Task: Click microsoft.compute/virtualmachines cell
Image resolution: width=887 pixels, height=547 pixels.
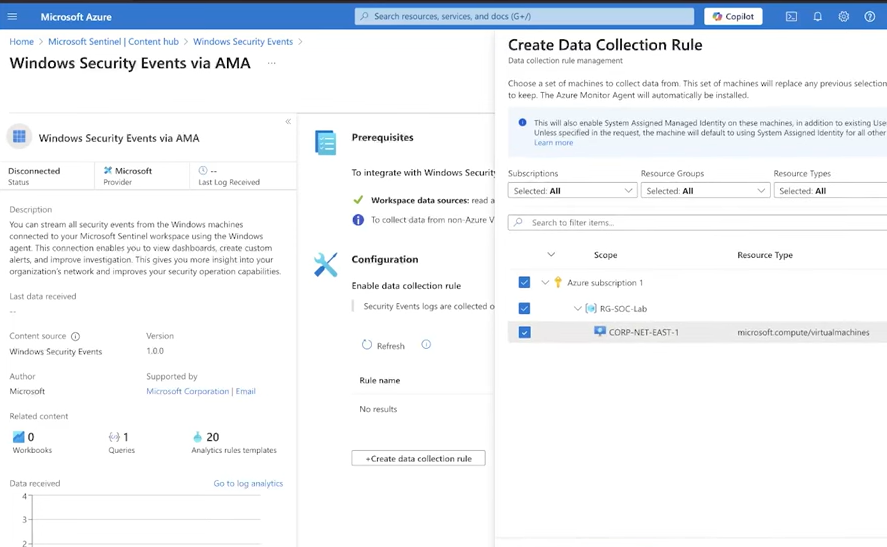Action: [x=803, y=333]
